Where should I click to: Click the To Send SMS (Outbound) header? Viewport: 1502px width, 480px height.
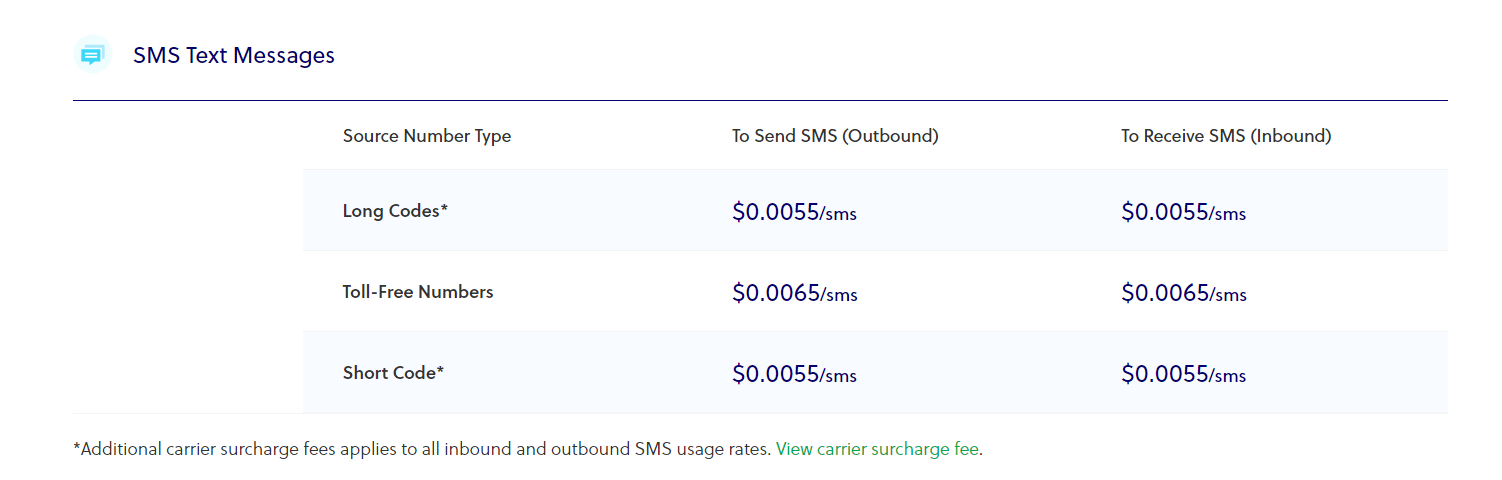(835, 136)
